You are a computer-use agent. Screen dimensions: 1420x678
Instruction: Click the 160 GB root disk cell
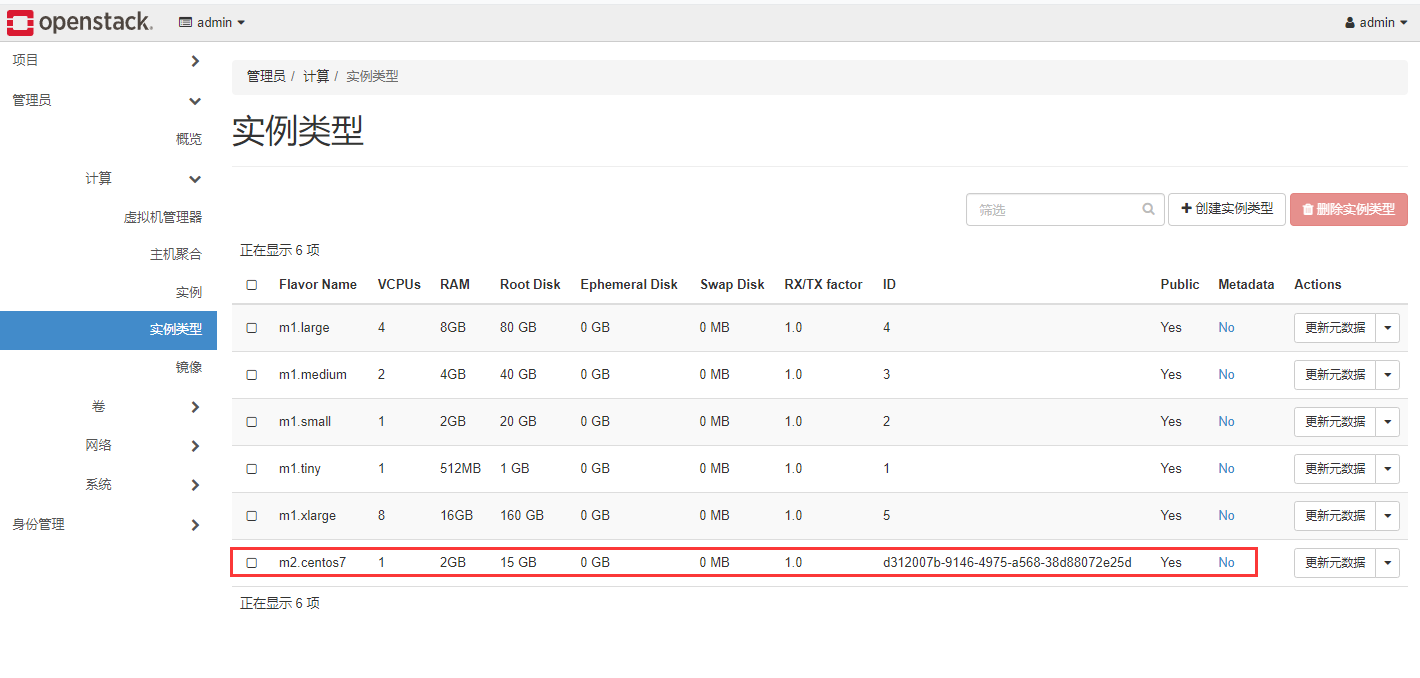[x=522, y=516]
